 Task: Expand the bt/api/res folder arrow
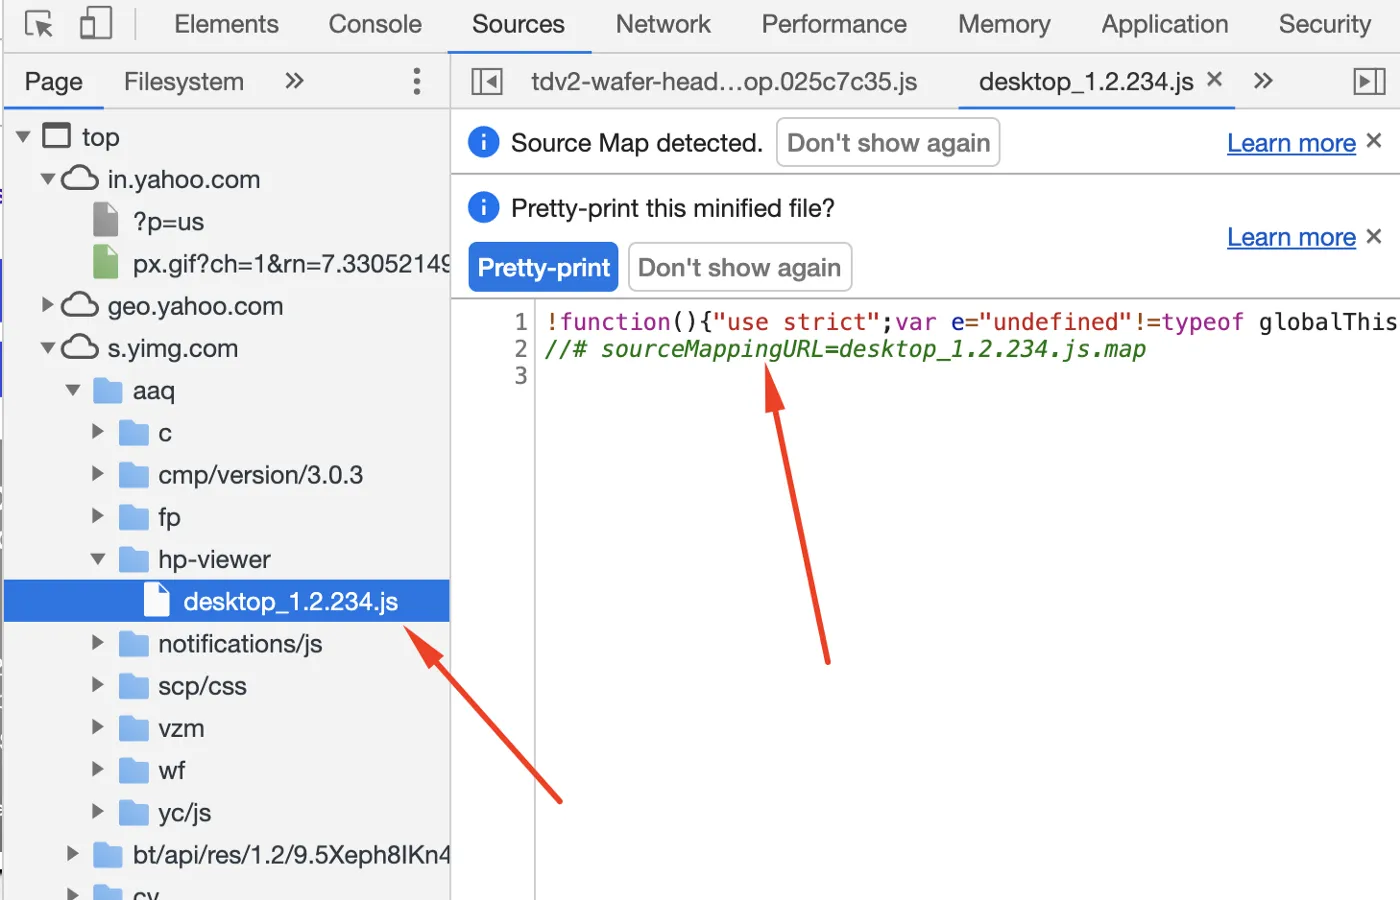click(x=73, y=853)
